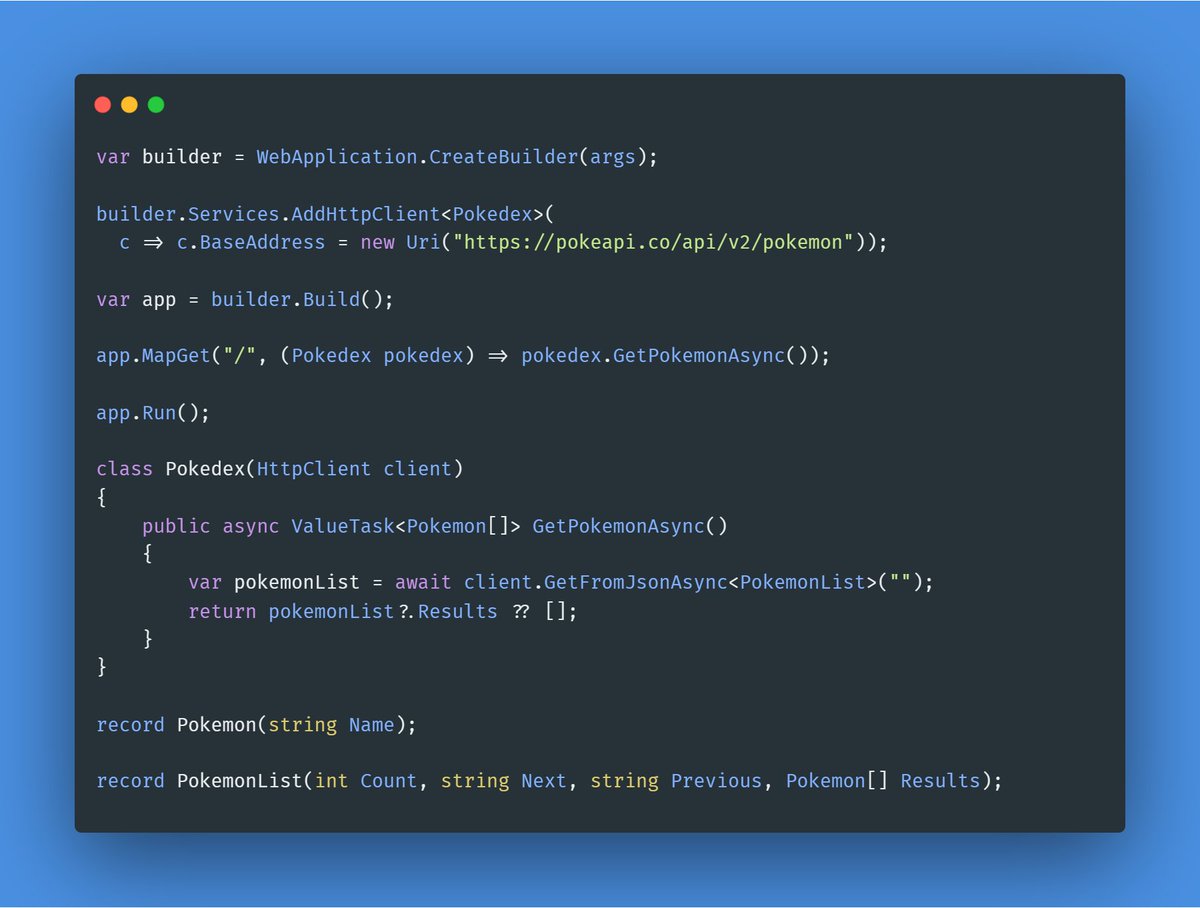Screen dimensions: 1200x908
Task: Select the args argument in CreateBuilder
Action: (x=613, y=156)
